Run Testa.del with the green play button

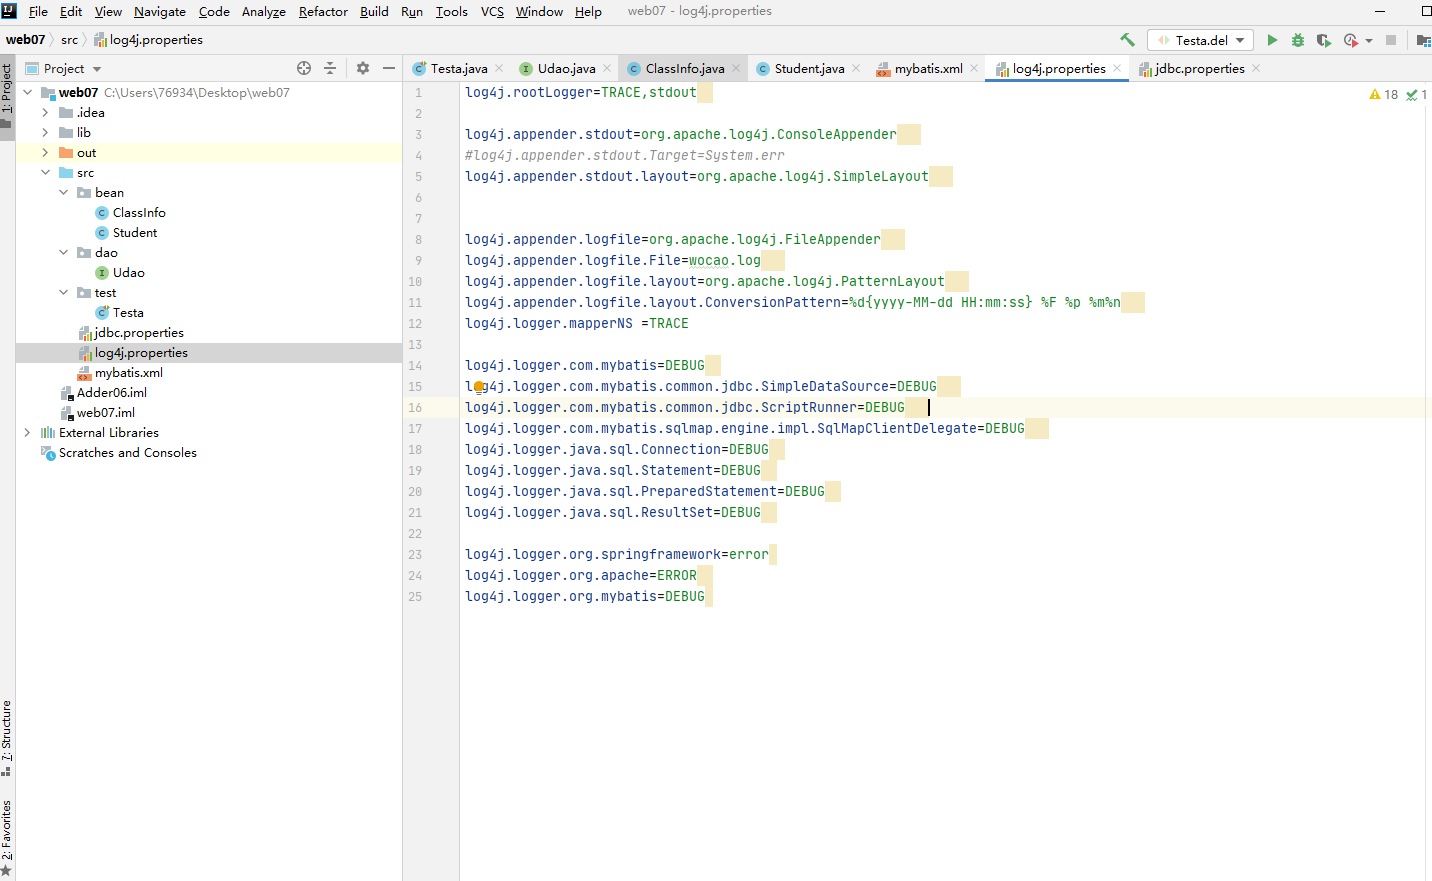pos(1272,40)
